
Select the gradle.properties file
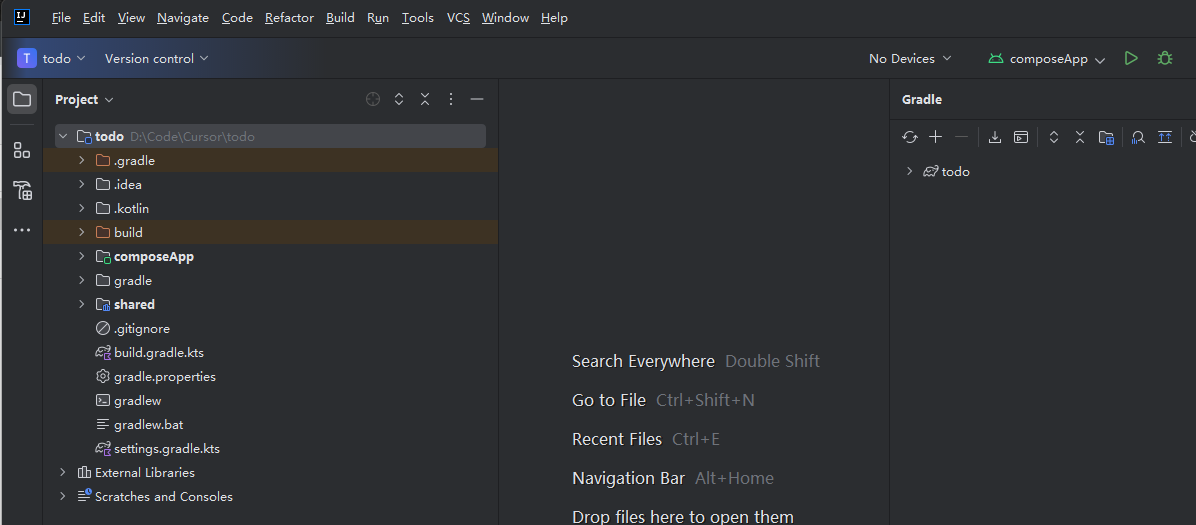(165, 377)
